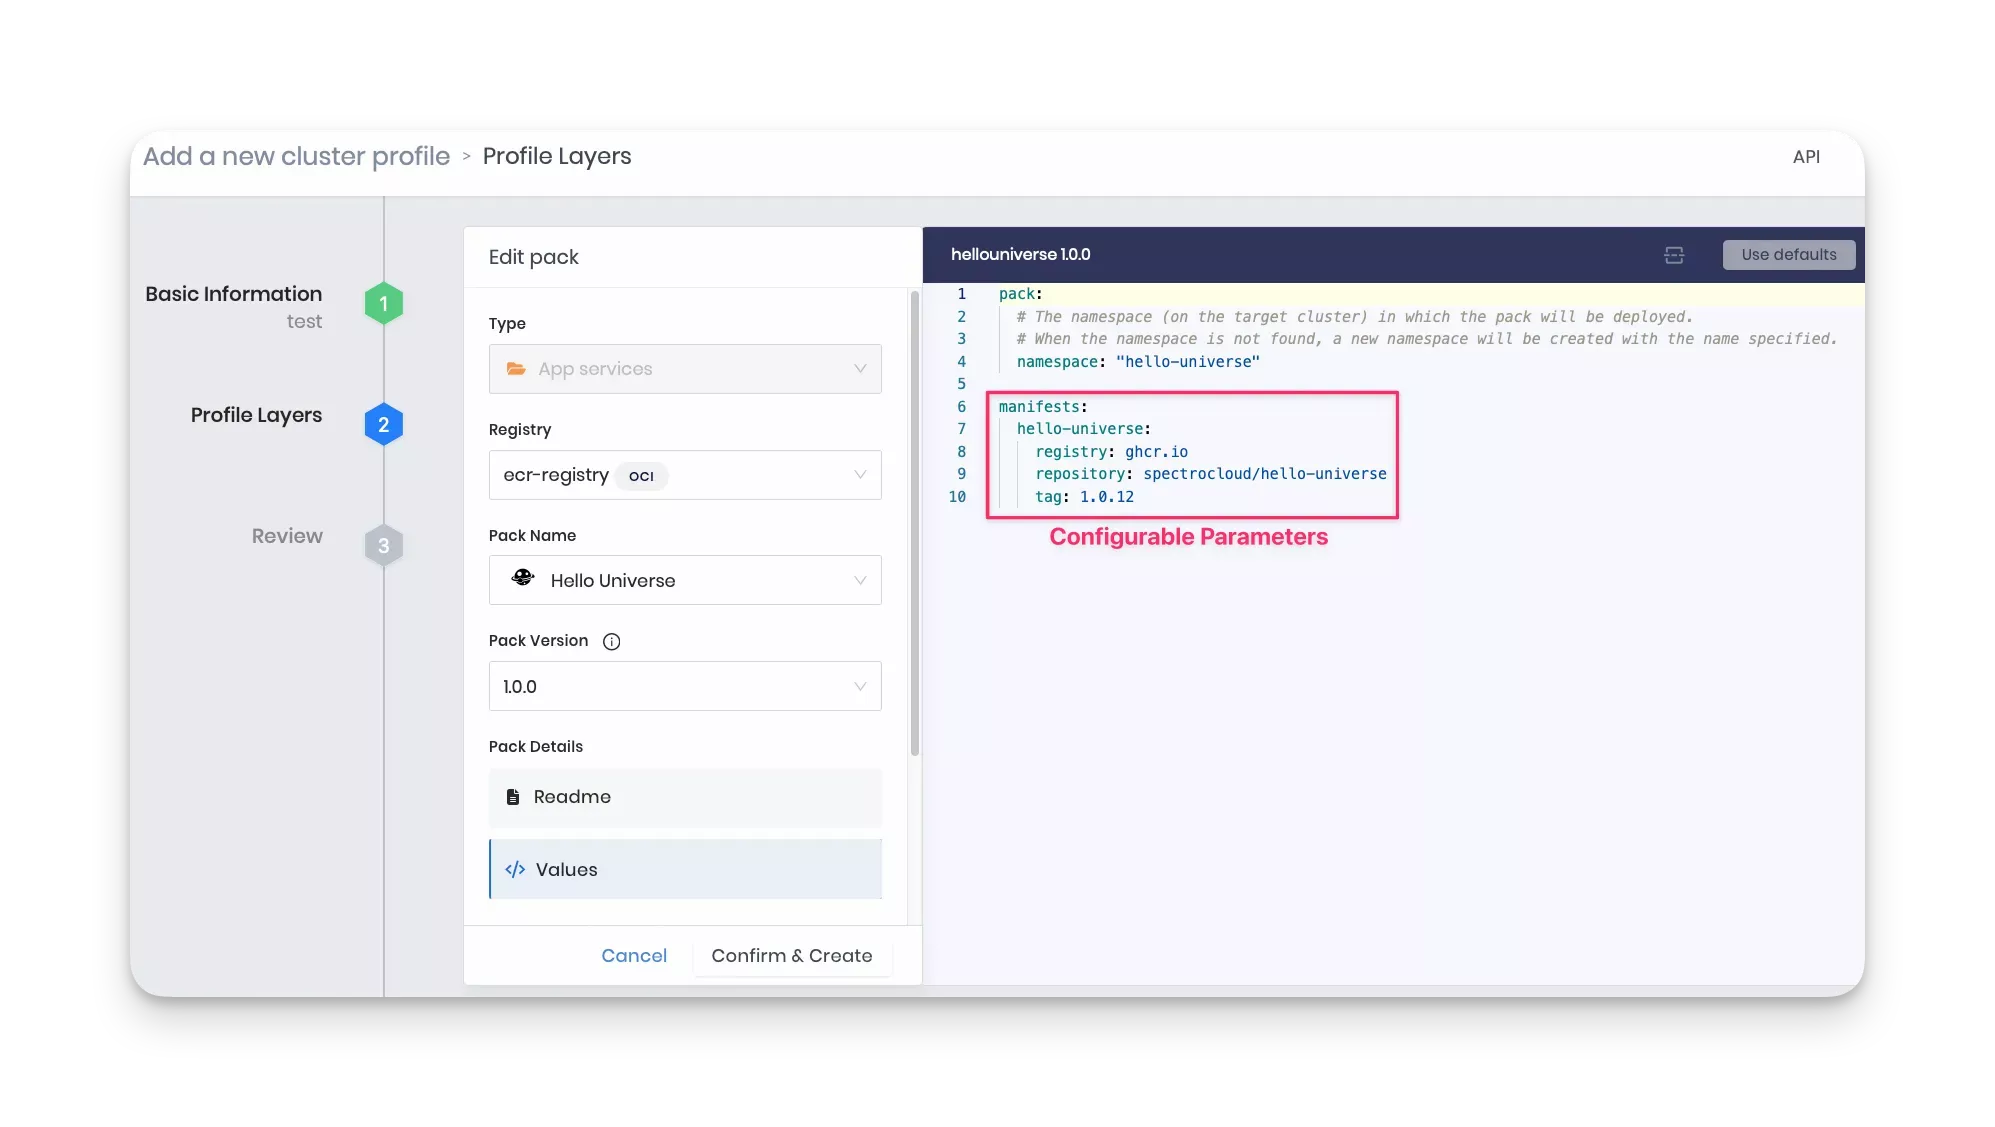Screen dimensions: 1995x1127
Task: Click the API link in header
Action: click(1806, 157)
